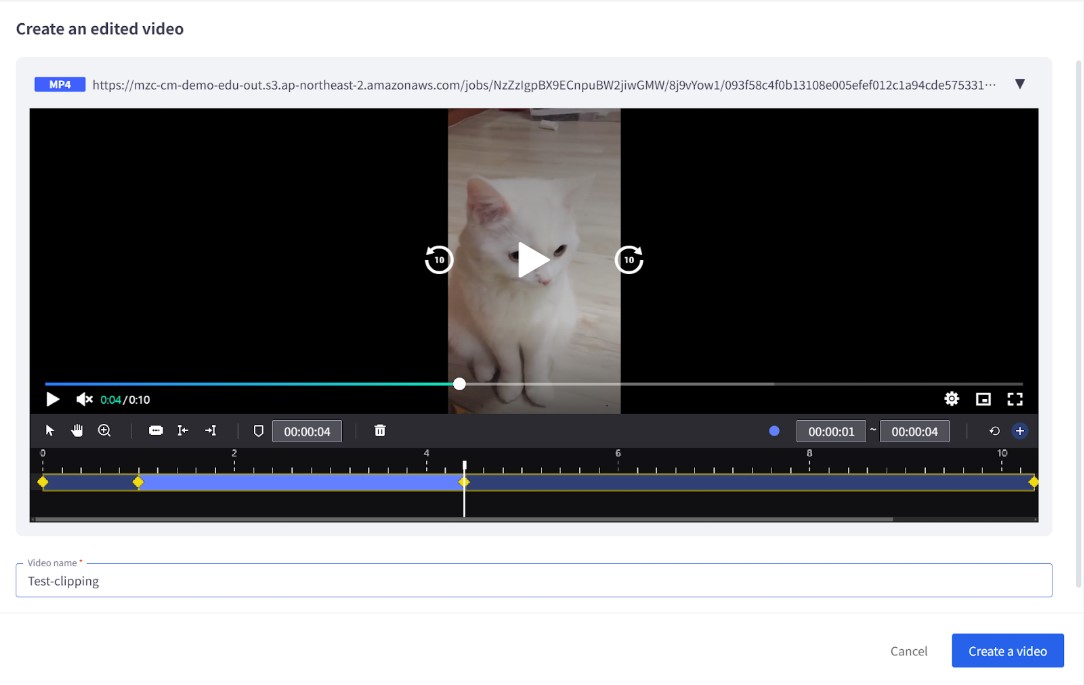Select the arrow pointer tool
1084x685 pixels.
[50, 431]
